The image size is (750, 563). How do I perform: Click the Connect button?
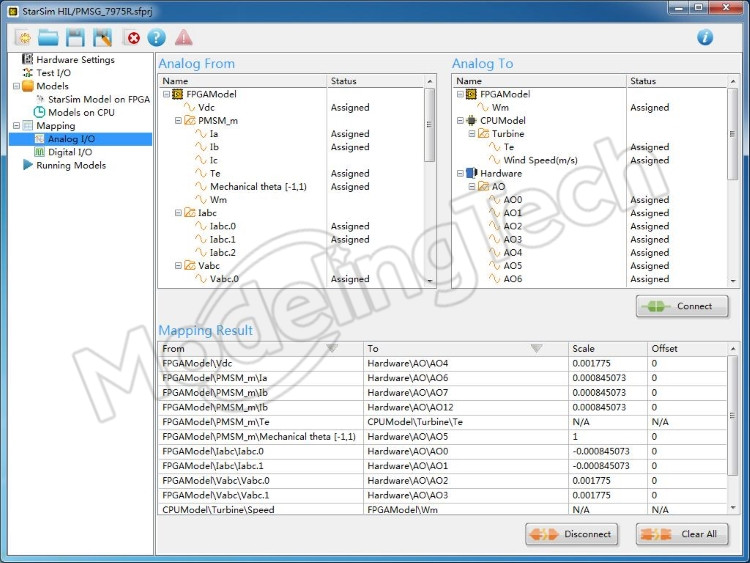click(x=682, y=306)
